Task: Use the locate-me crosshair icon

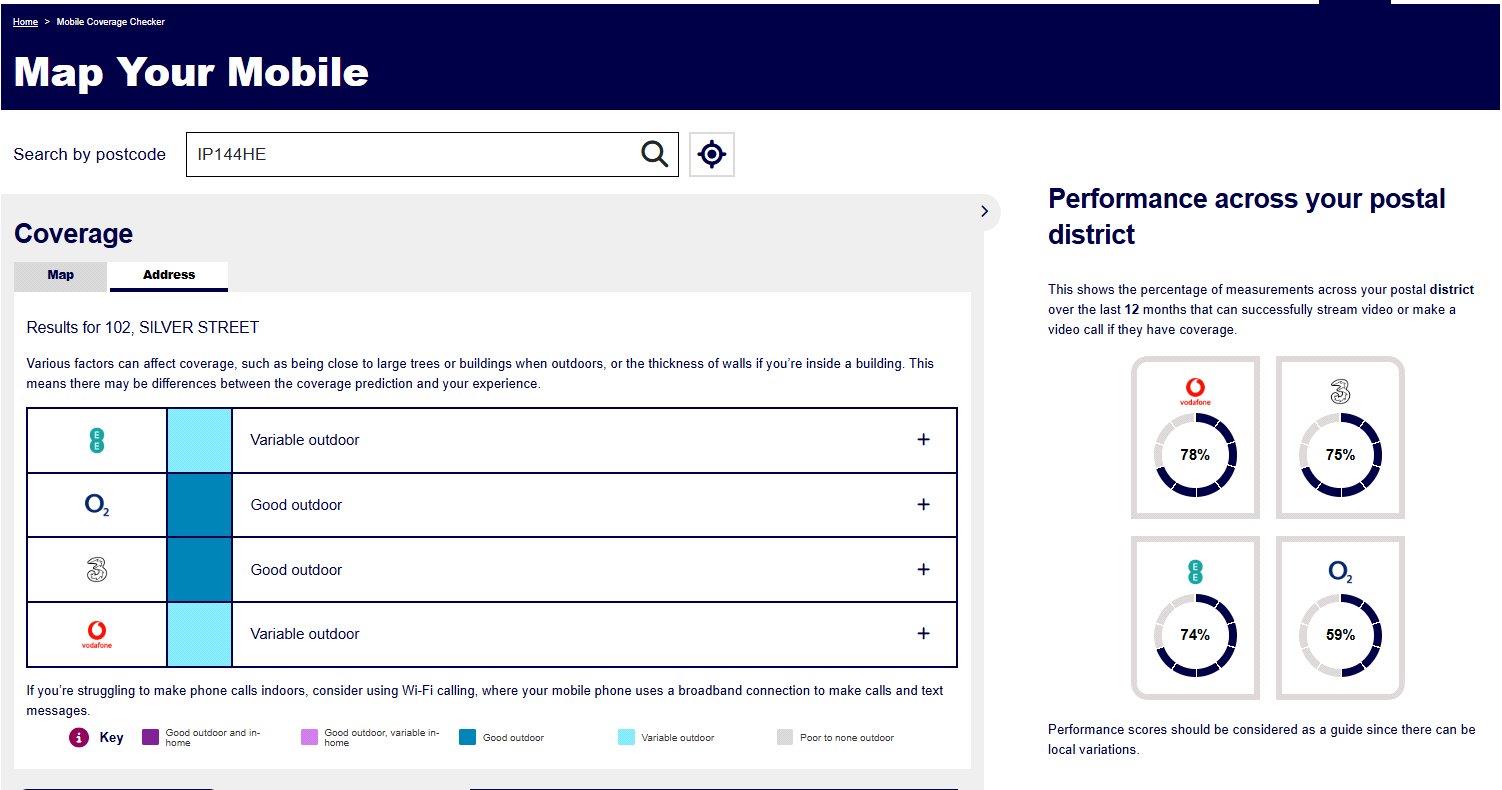Action: [x=712, y=154]
